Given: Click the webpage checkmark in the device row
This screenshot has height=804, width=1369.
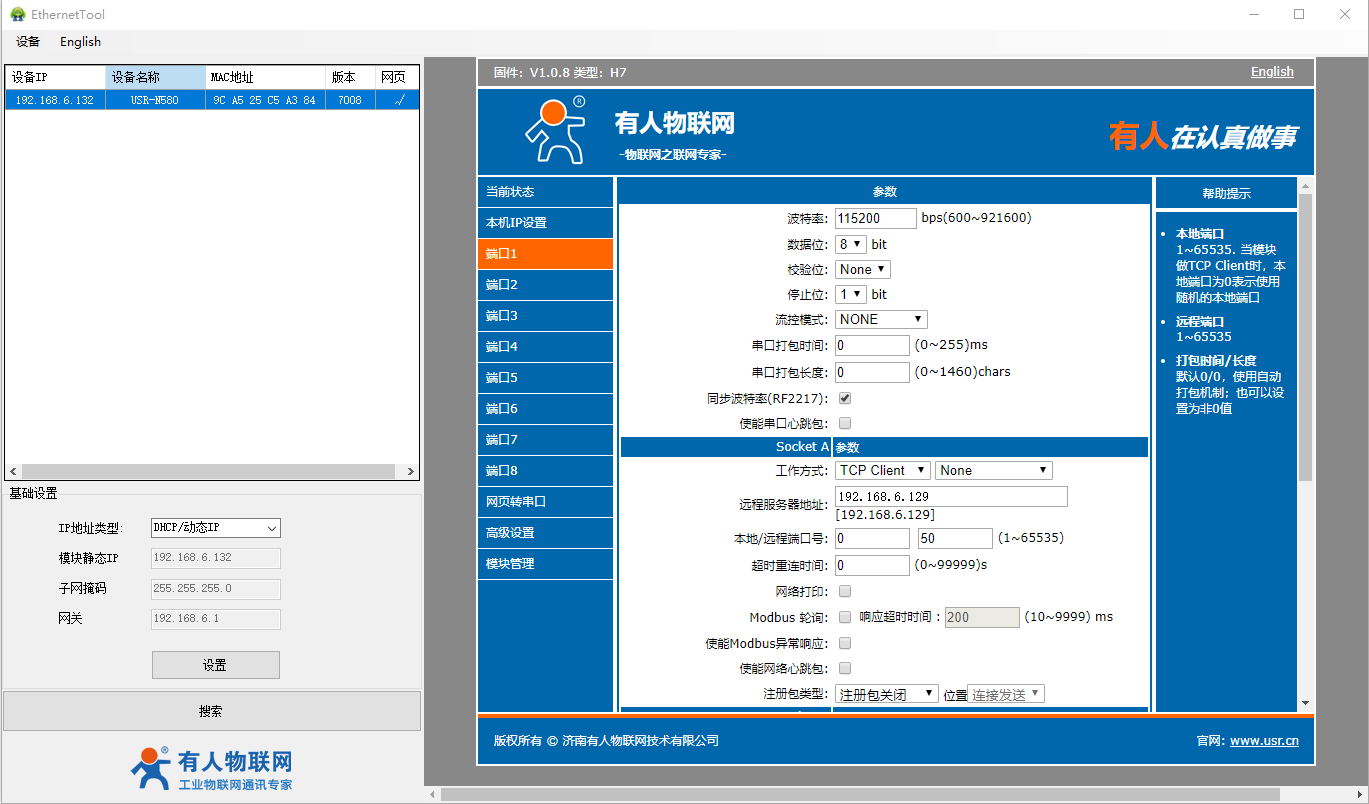Looking at the screenshot, I should pos(399,100).
